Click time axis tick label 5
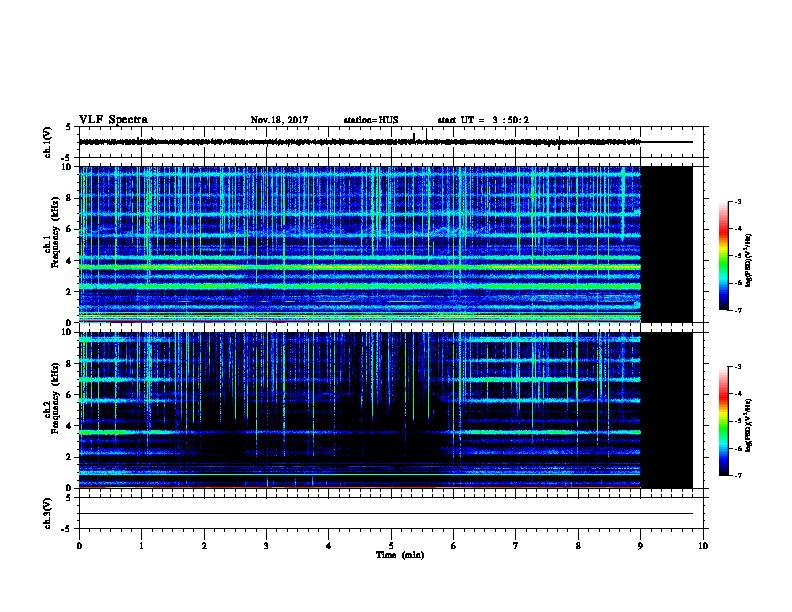Image resolution: width=792 pixels, height=612 pixels. (391, 546)
